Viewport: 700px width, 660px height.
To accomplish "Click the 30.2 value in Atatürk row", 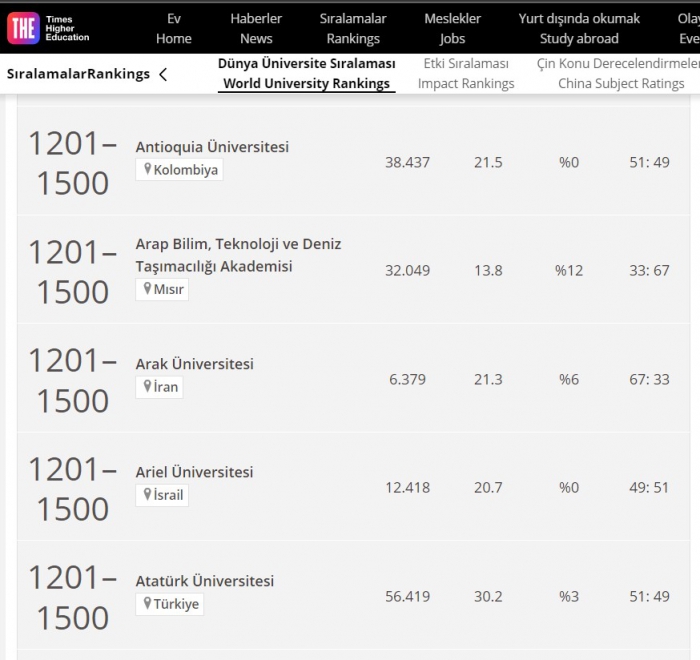I will click(x=488, y=596).
